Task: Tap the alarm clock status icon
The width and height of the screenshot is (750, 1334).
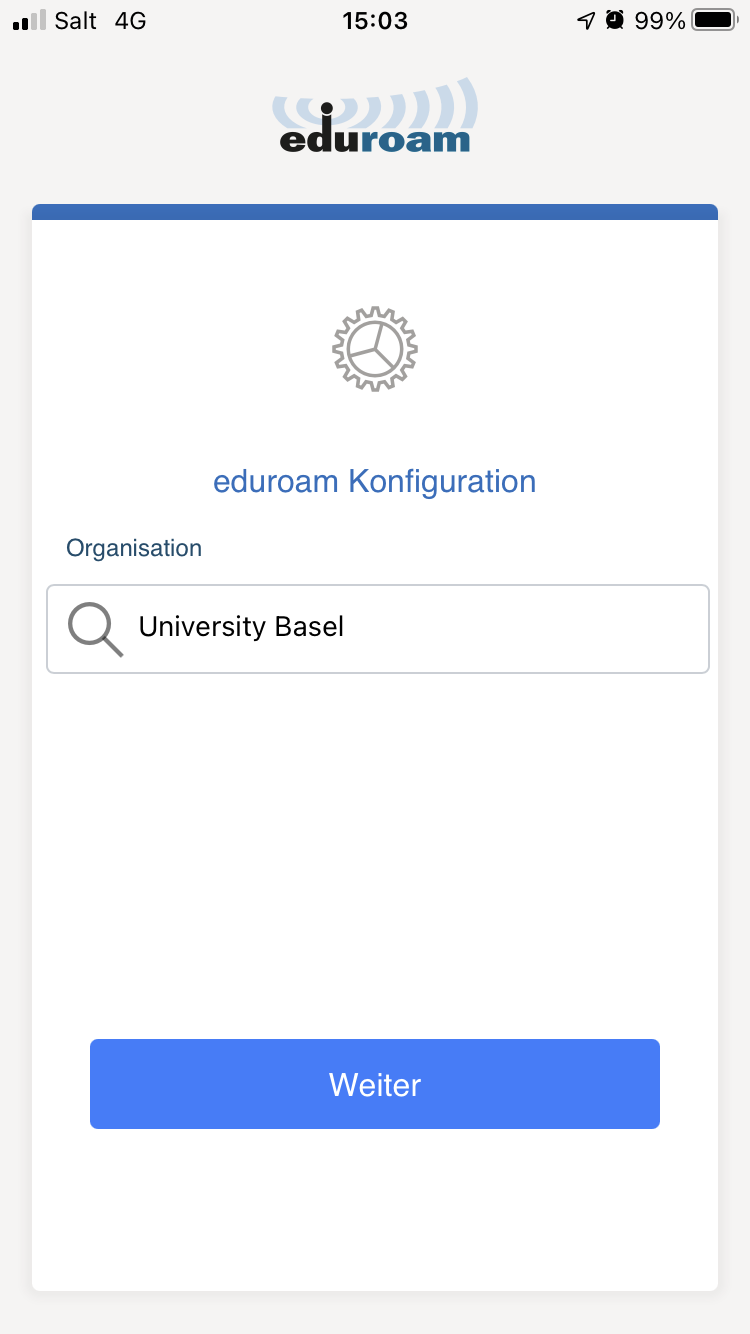Action: pyautogui.click(x=615, y=20)
